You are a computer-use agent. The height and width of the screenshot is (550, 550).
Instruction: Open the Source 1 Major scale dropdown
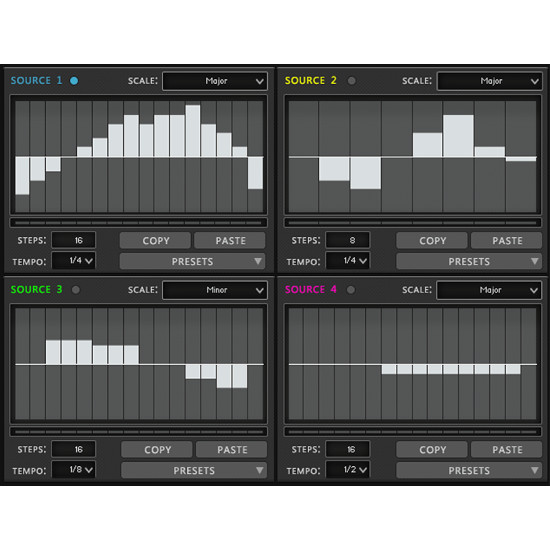coord(215,81)
